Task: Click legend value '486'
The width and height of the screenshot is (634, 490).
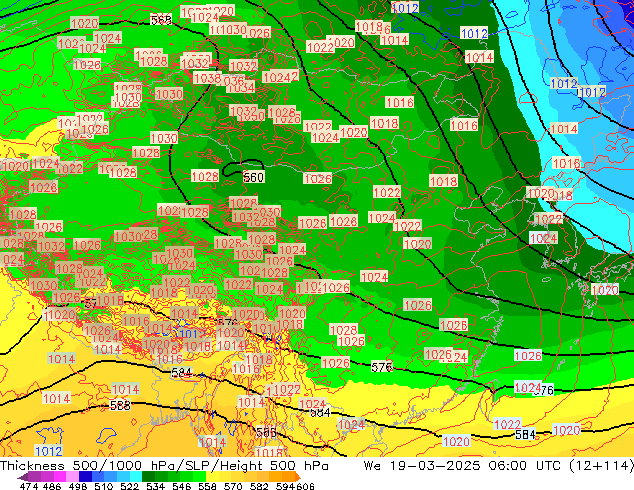Action: pyautogui.click(x=52, y=486)
